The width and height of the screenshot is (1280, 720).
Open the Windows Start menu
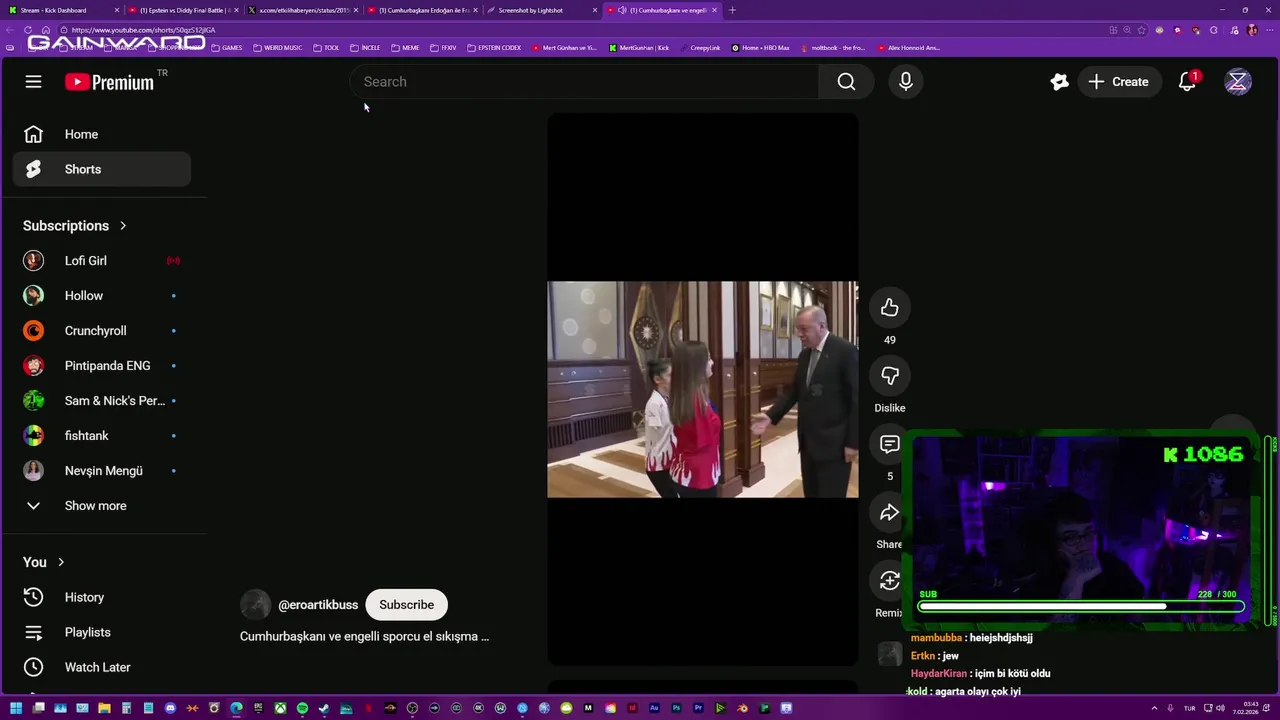click(x=16, y=708)
